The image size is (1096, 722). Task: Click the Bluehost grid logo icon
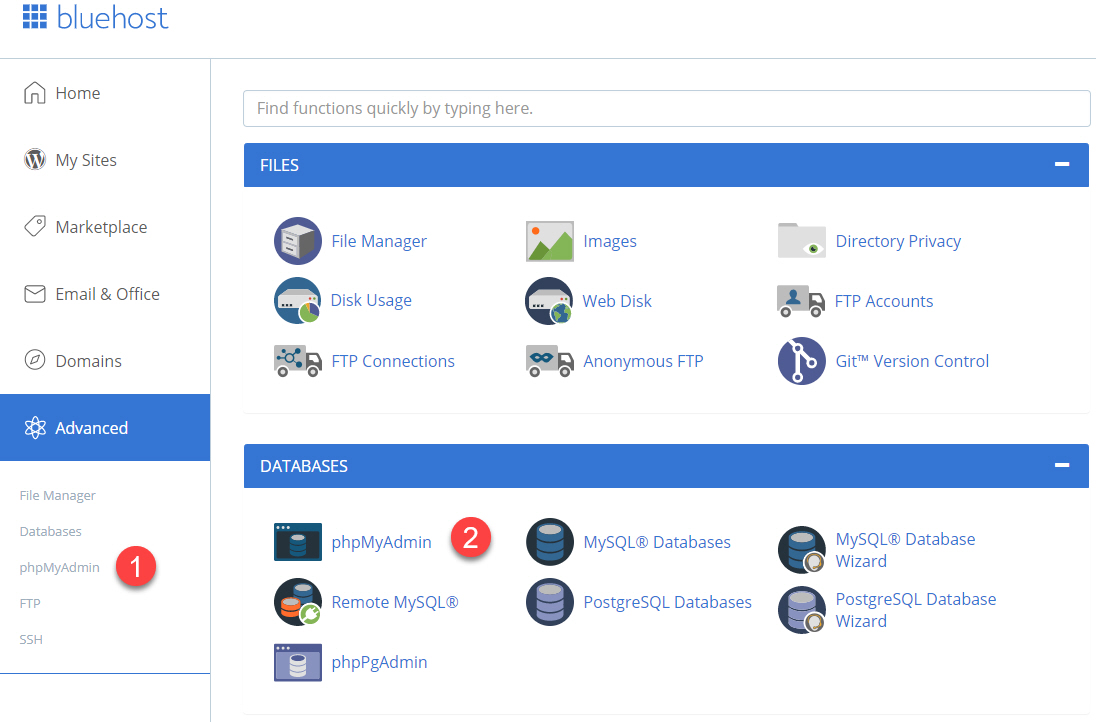pyautogui.click(x=35, y=17)
